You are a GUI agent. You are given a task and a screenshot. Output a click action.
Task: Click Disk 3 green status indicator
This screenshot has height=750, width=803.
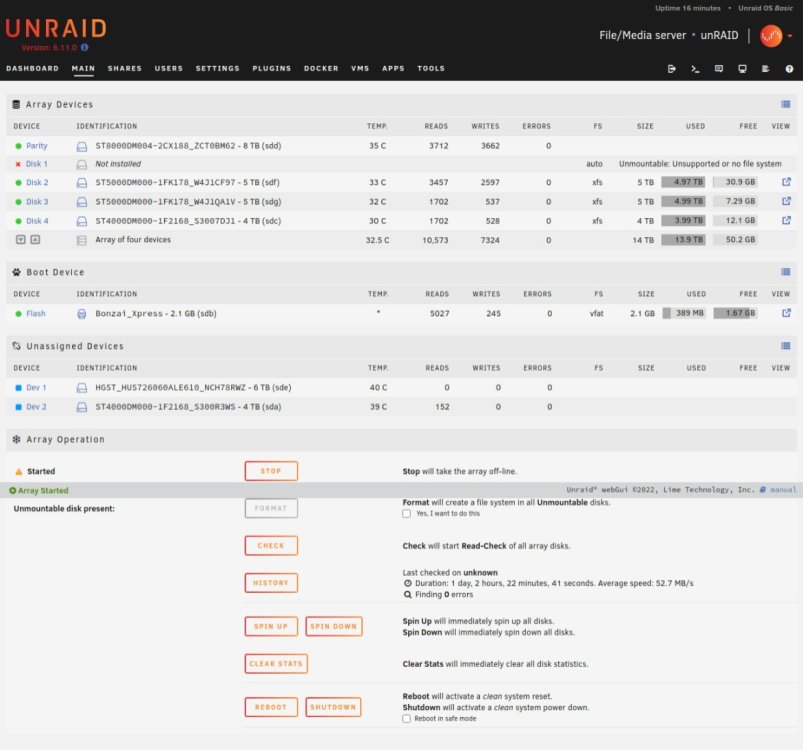18,202
